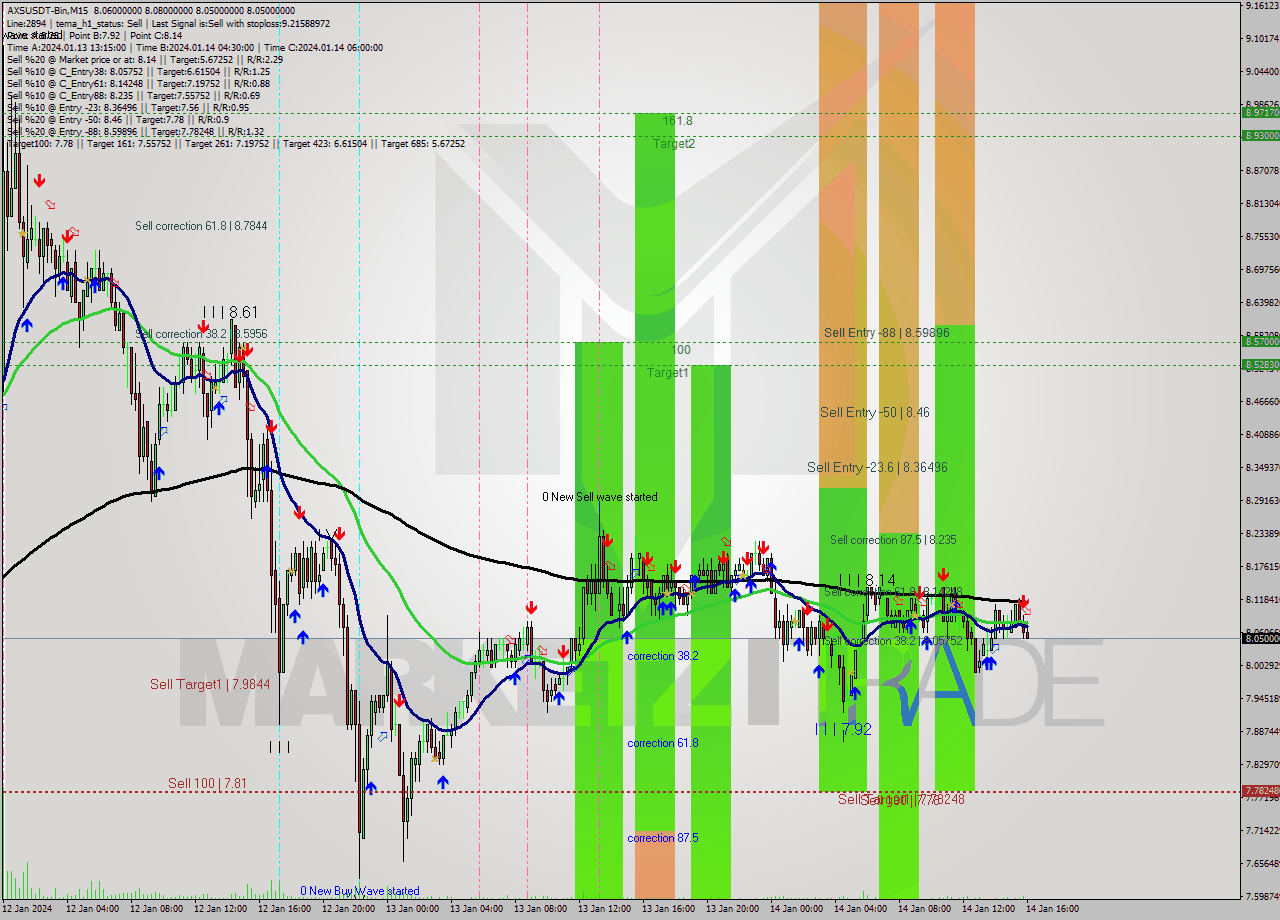This screenshot has height=920, width=1280.
Task: Click the 'Sell correction 87.5 | 8.235' label
Action: pyautogui.click(x=893, y=540)
